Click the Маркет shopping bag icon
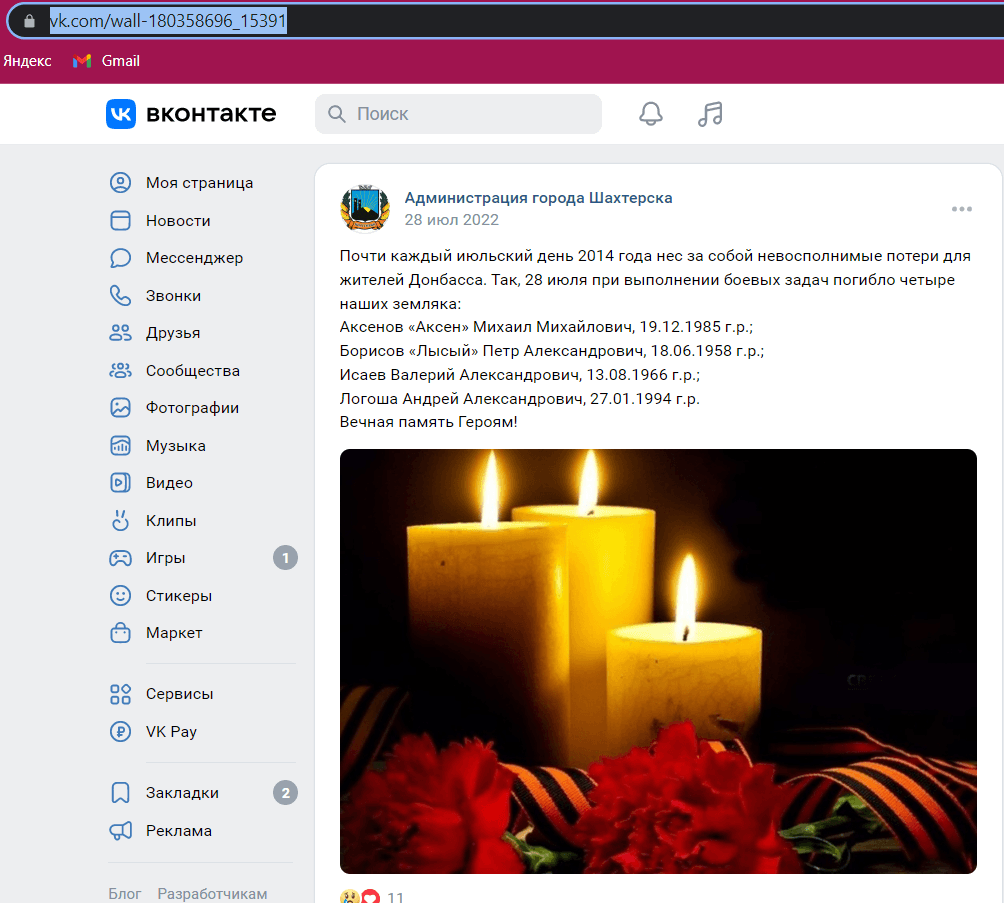Image resolution: width=1004 pixels, height=903 pixels. [120, 633]
